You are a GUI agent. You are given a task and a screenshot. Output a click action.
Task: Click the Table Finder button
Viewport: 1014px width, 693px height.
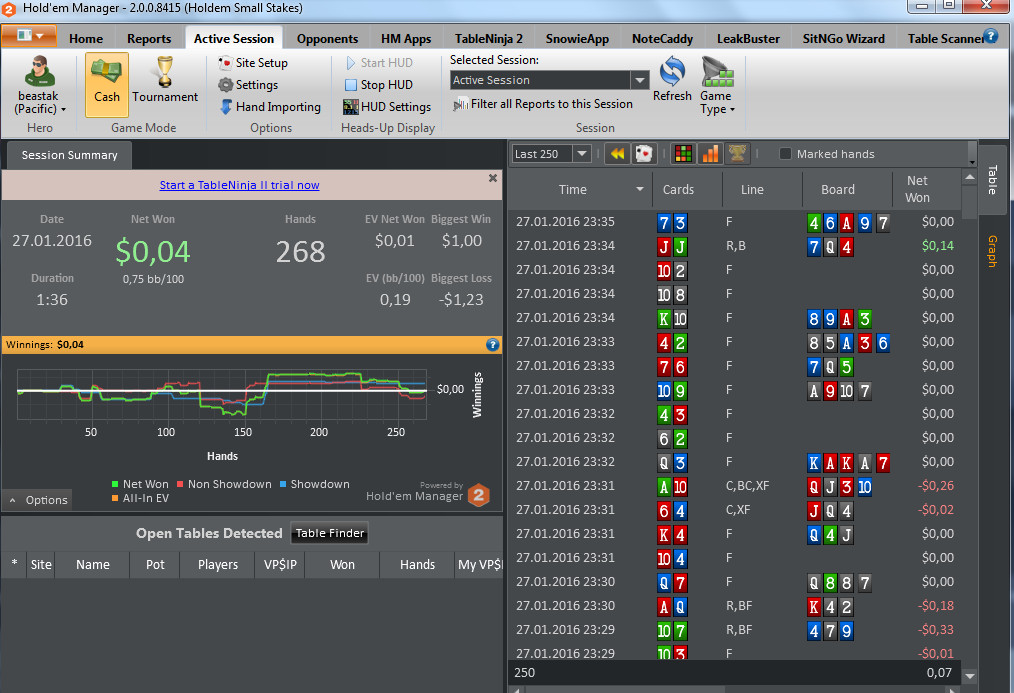pos(330,533)
